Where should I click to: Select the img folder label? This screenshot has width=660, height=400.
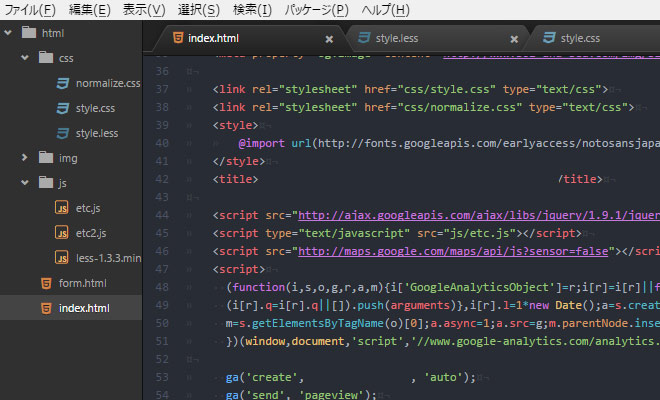point(68,158)
